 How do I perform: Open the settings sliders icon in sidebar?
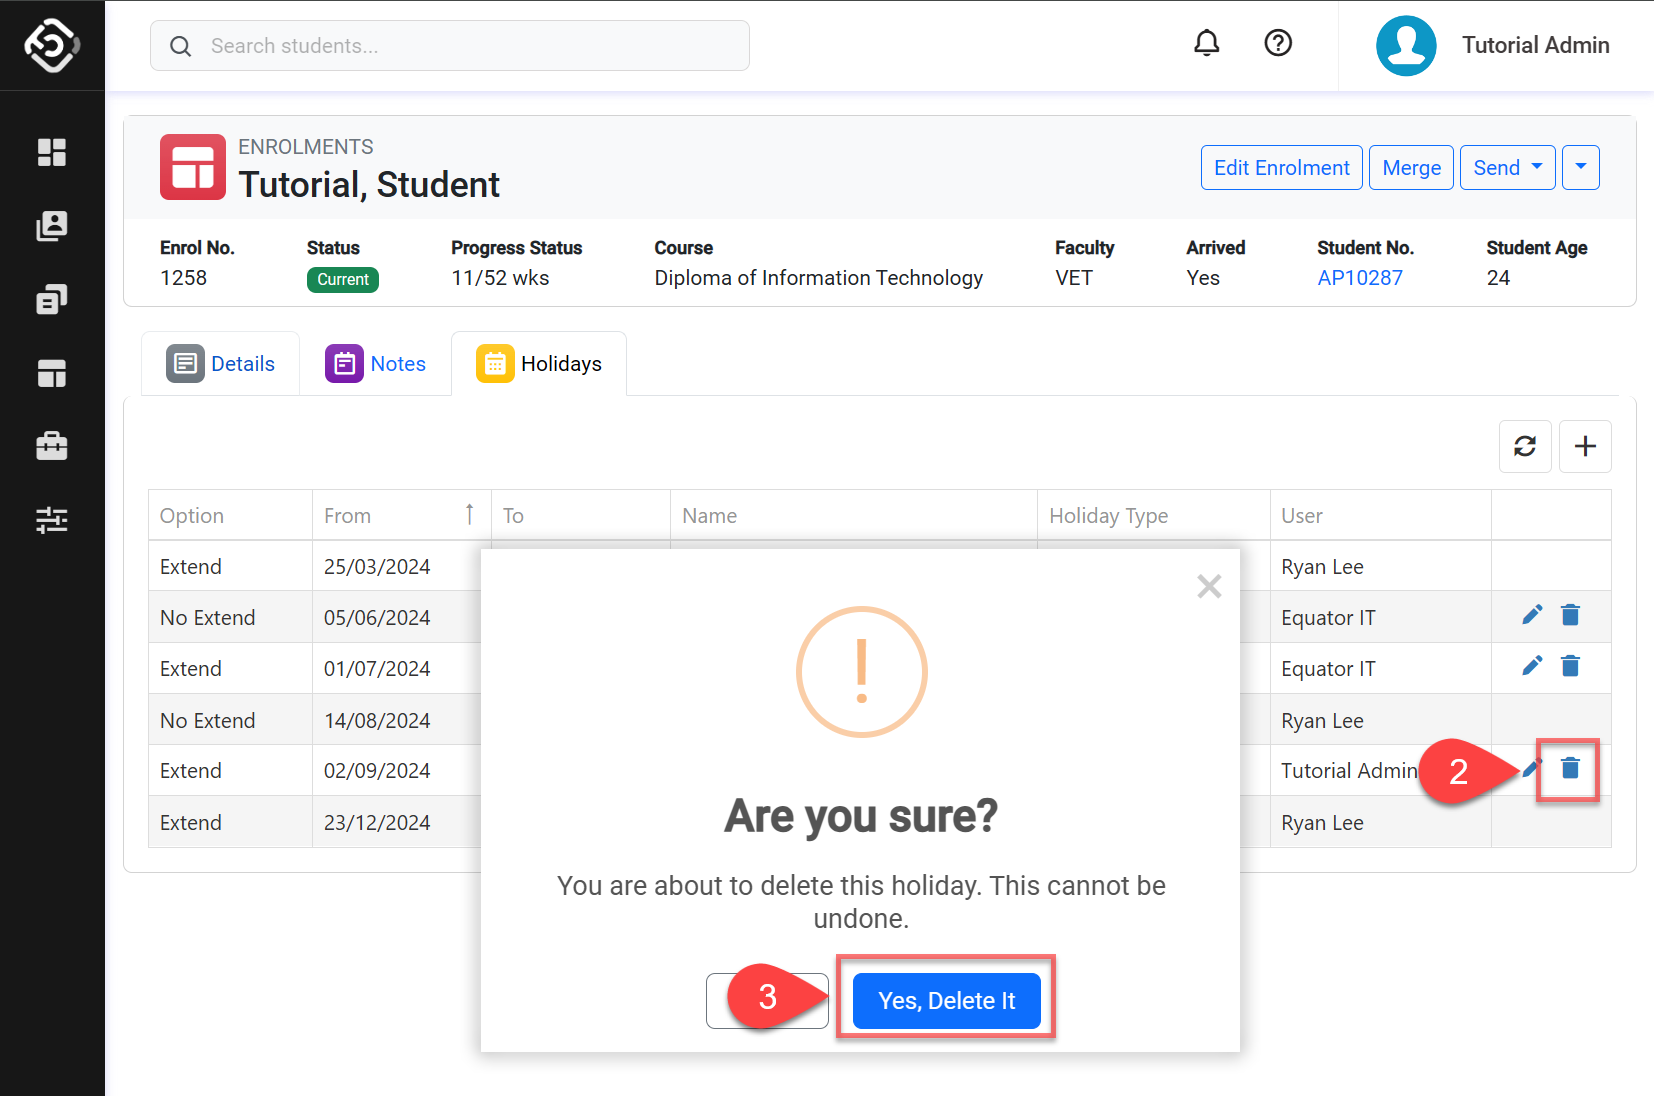click(52, 520)
